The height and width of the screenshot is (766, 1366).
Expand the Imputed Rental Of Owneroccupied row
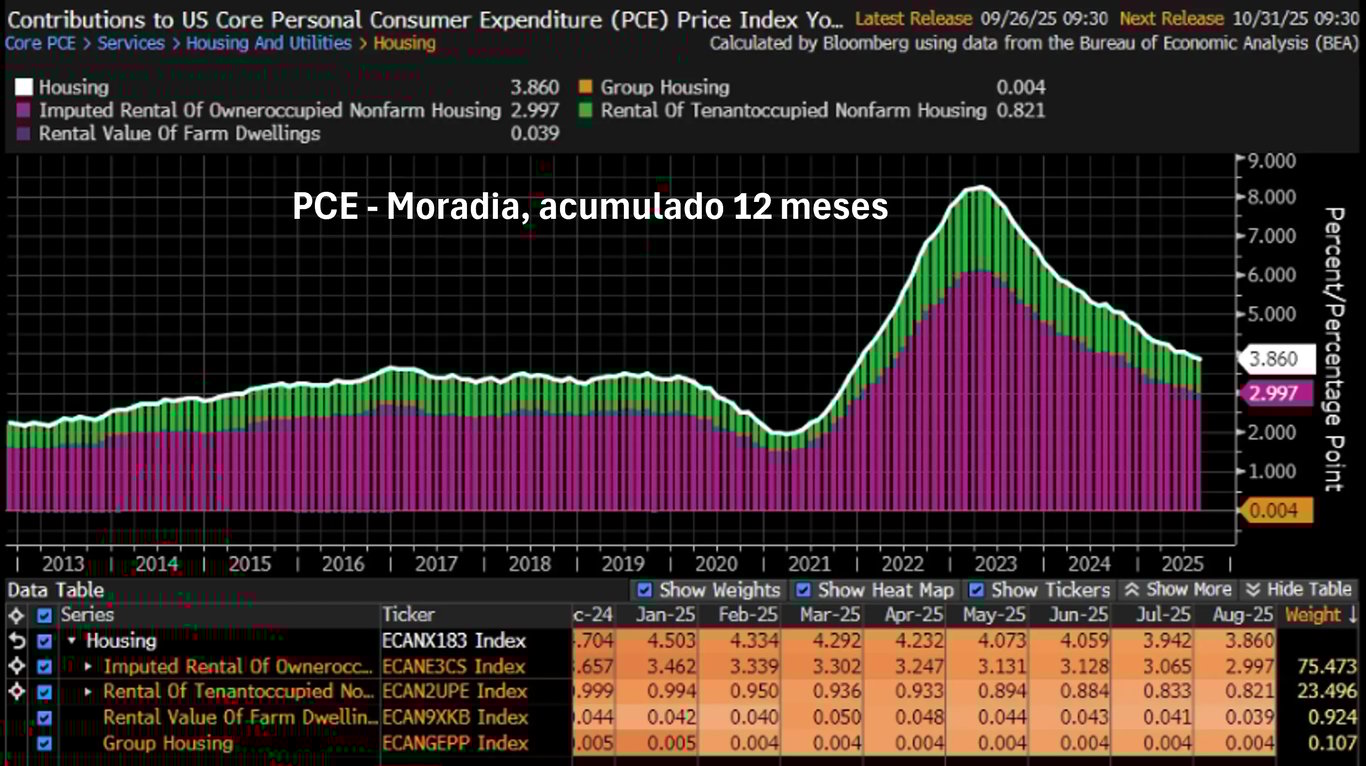[x=88, y=666]
